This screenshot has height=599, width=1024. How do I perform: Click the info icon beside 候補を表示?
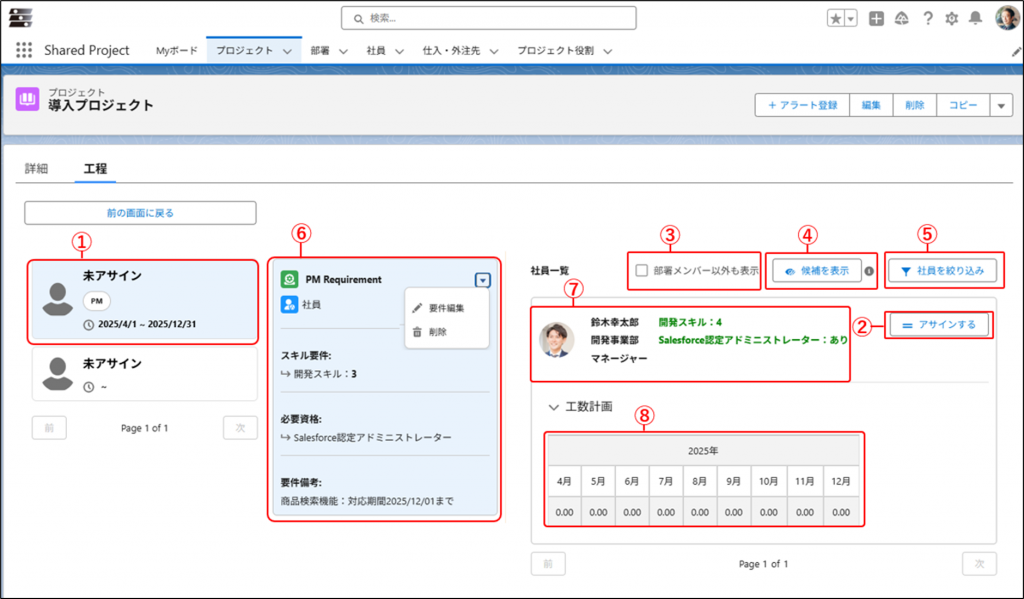[869, 271]
